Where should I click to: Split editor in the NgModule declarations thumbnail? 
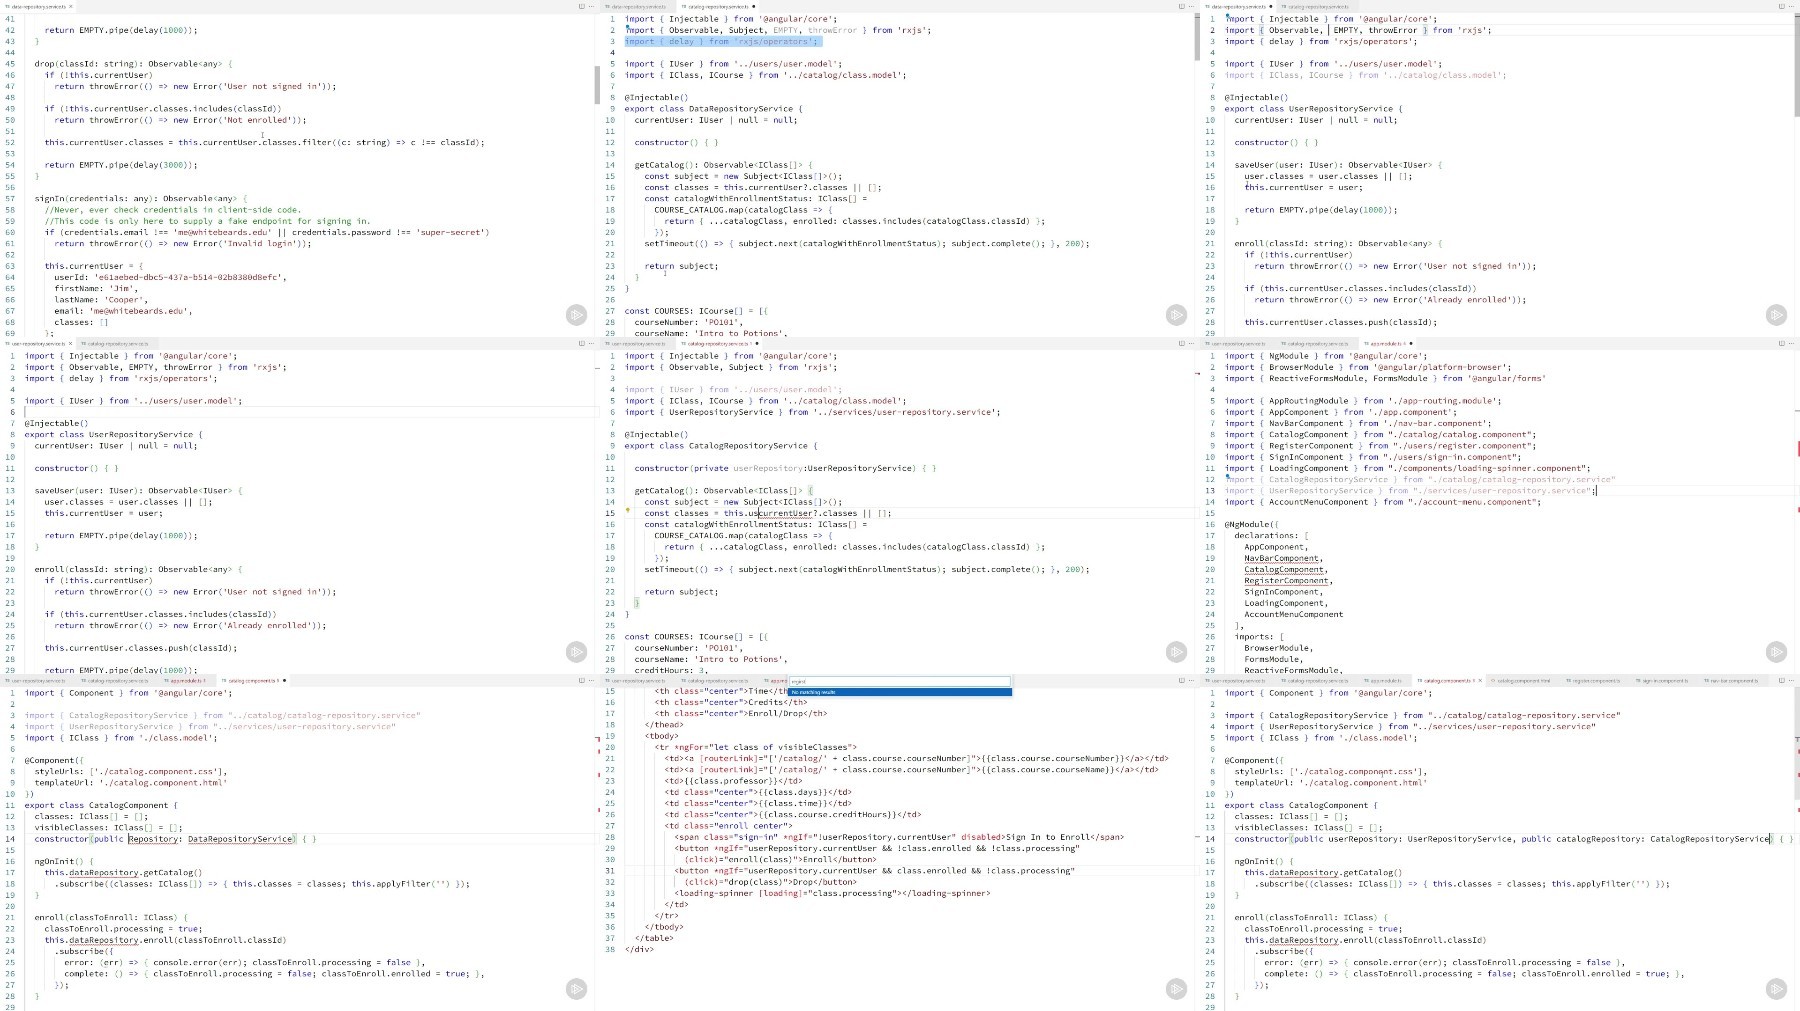(1781, 343)
